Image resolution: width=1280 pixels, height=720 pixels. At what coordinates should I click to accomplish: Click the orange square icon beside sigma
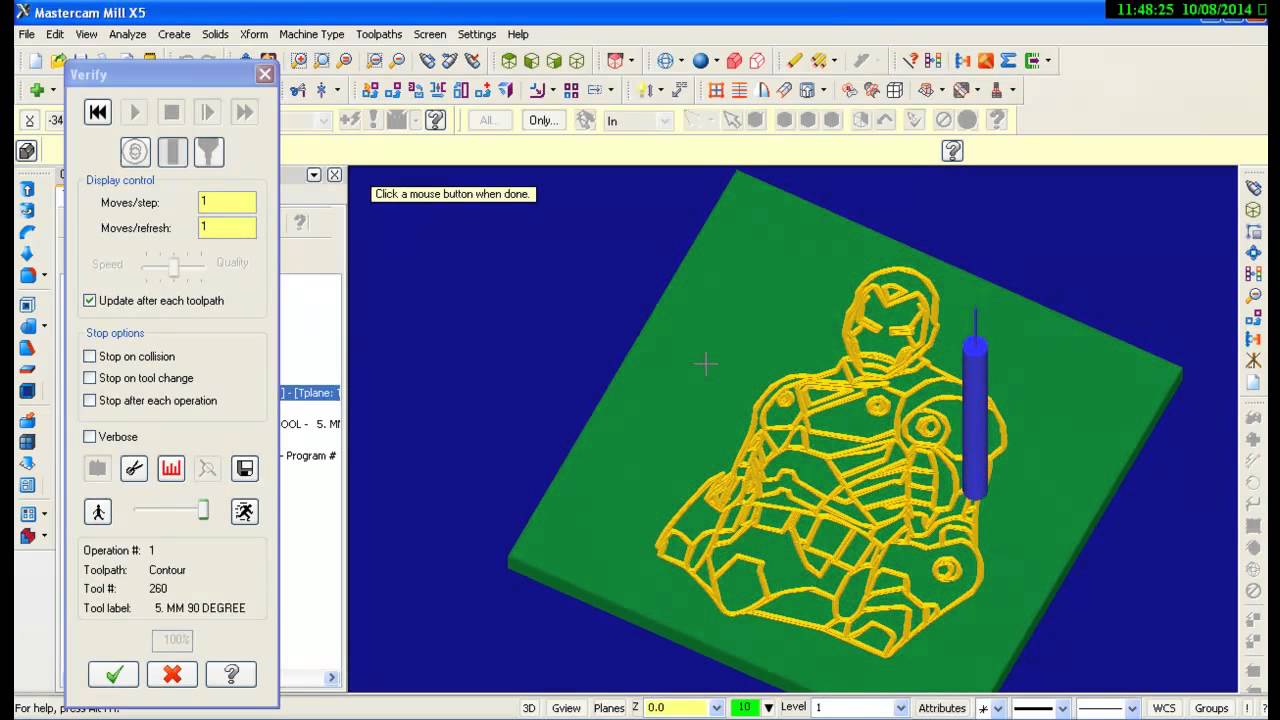pyautogui.click(x=986, y=61)
